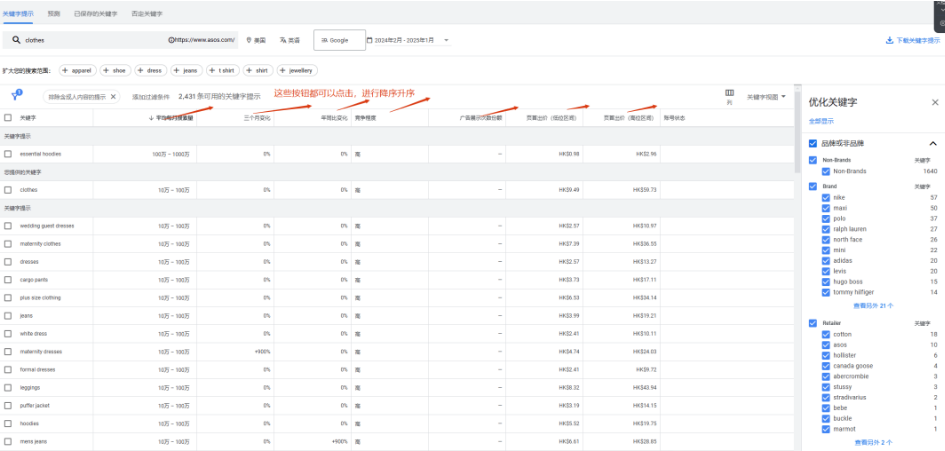Click the search magnifier icon beside 'clothes'
This screenshot has width=945, height=451.
17,40
